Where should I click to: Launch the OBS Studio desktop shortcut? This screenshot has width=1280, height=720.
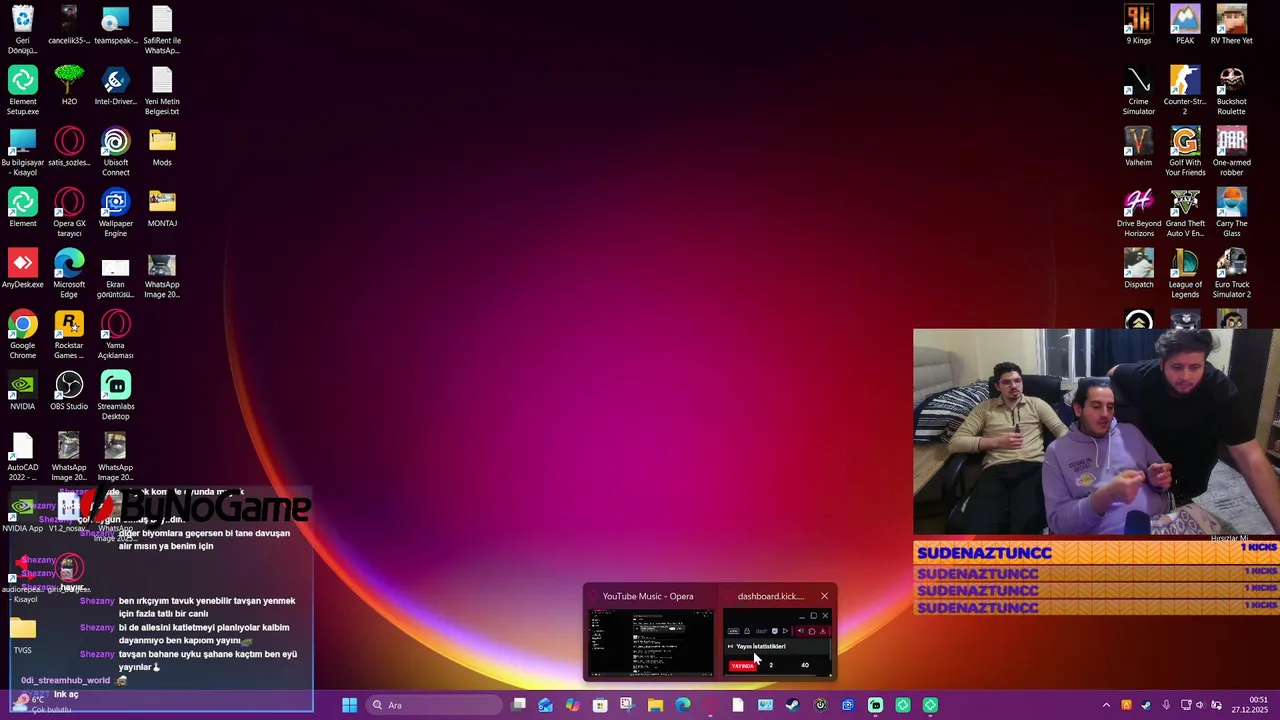69,390
